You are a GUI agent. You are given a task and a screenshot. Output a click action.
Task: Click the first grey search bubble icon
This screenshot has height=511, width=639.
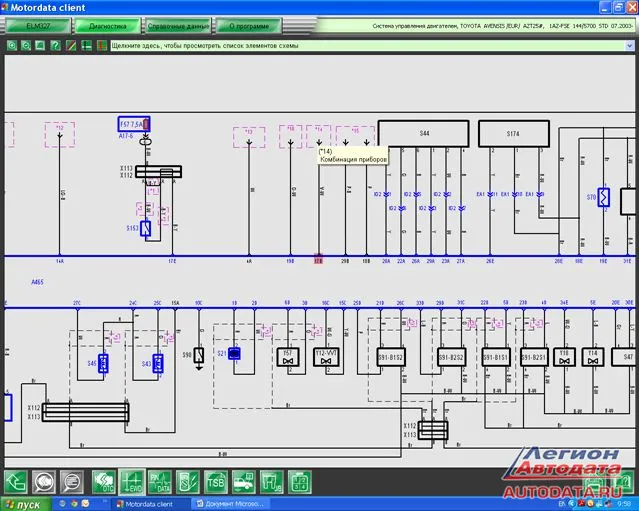[x=44, y=482]
